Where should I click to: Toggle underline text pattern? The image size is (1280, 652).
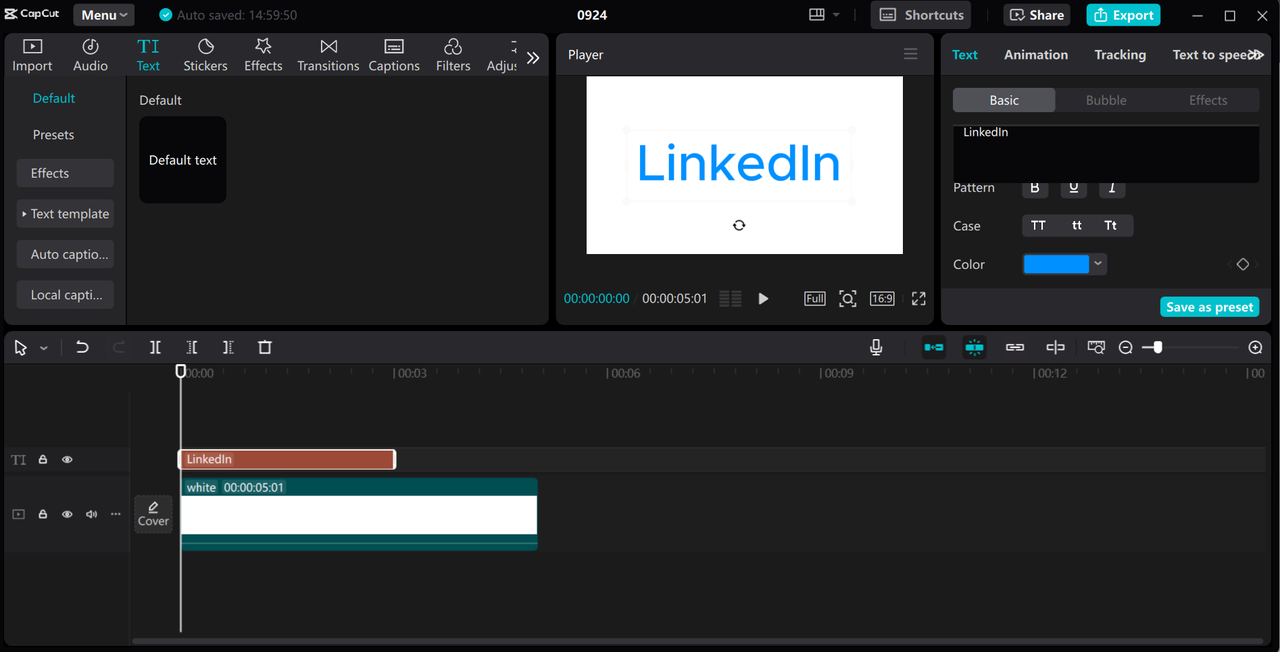coord(1074,188)
